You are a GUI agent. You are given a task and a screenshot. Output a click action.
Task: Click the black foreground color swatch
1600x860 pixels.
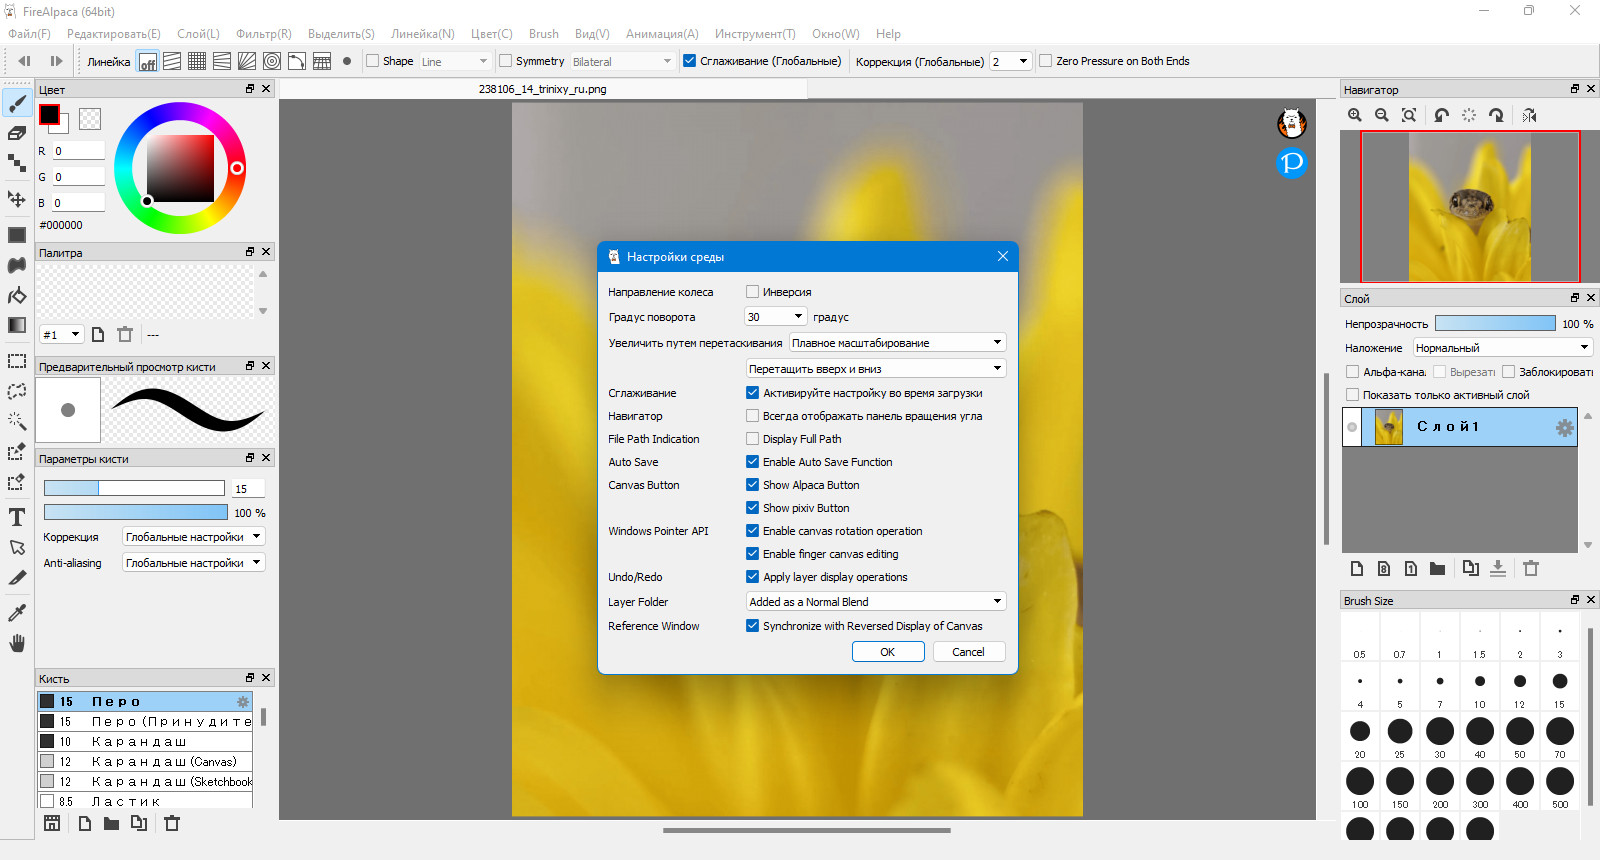[x=49, y=114]
